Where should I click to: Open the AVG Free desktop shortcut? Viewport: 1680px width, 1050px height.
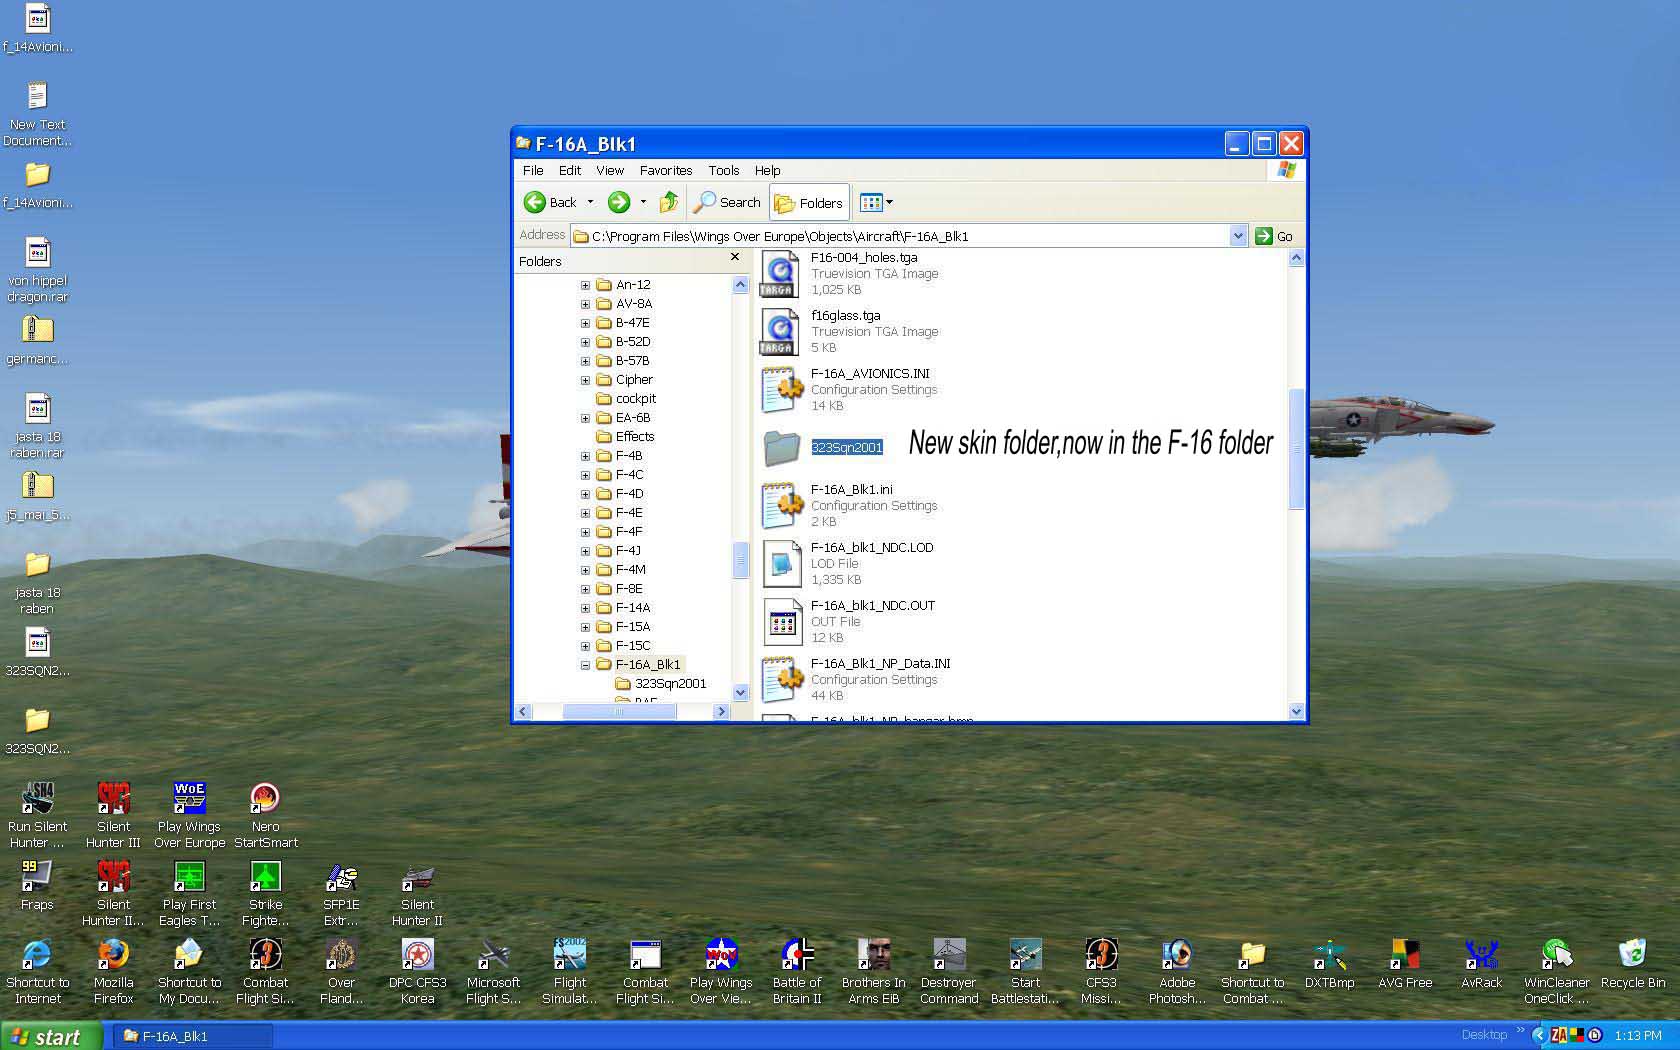1405,965
